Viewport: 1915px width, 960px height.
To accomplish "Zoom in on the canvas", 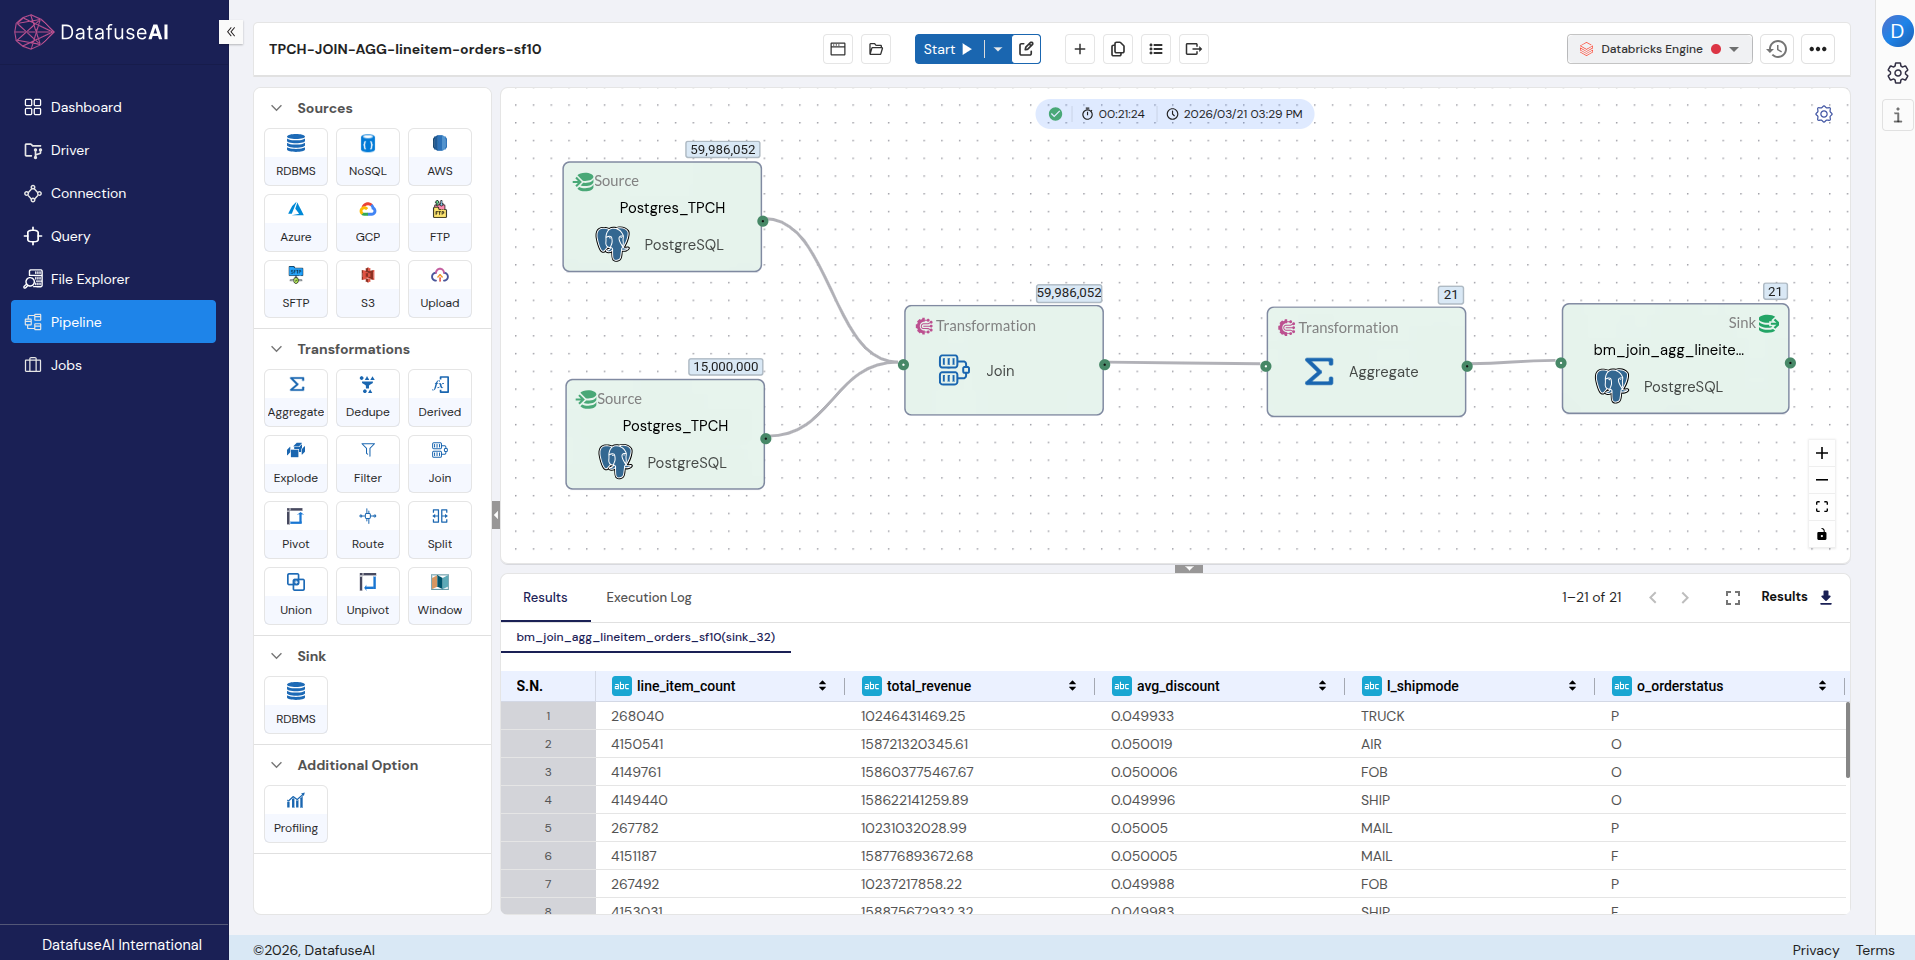I will pos(1822,453).
